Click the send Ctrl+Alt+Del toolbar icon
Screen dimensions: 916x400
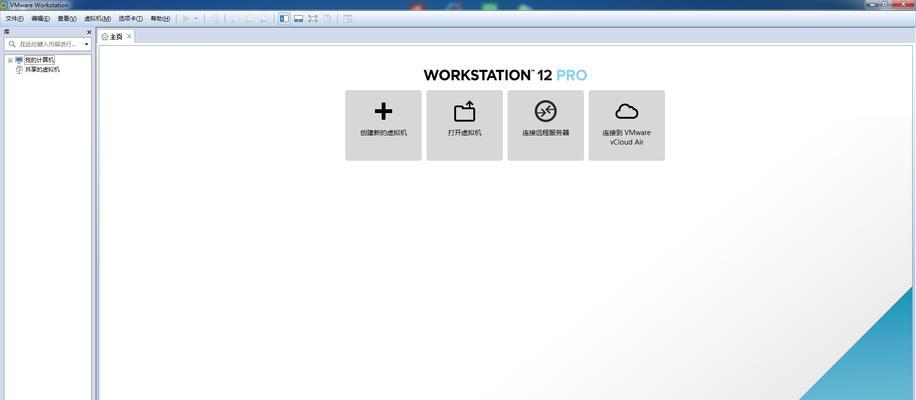coord(214,19)
